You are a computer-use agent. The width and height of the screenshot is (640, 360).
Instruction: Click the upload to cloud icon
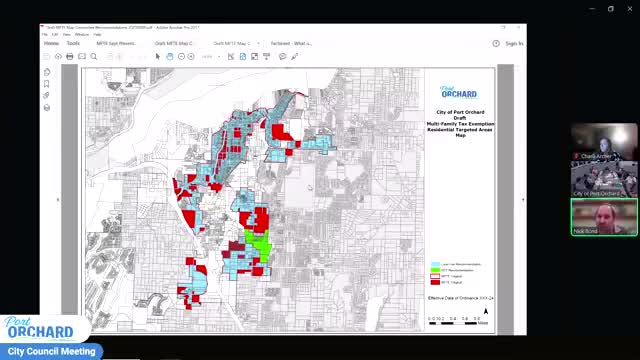[x=58, y=57]
